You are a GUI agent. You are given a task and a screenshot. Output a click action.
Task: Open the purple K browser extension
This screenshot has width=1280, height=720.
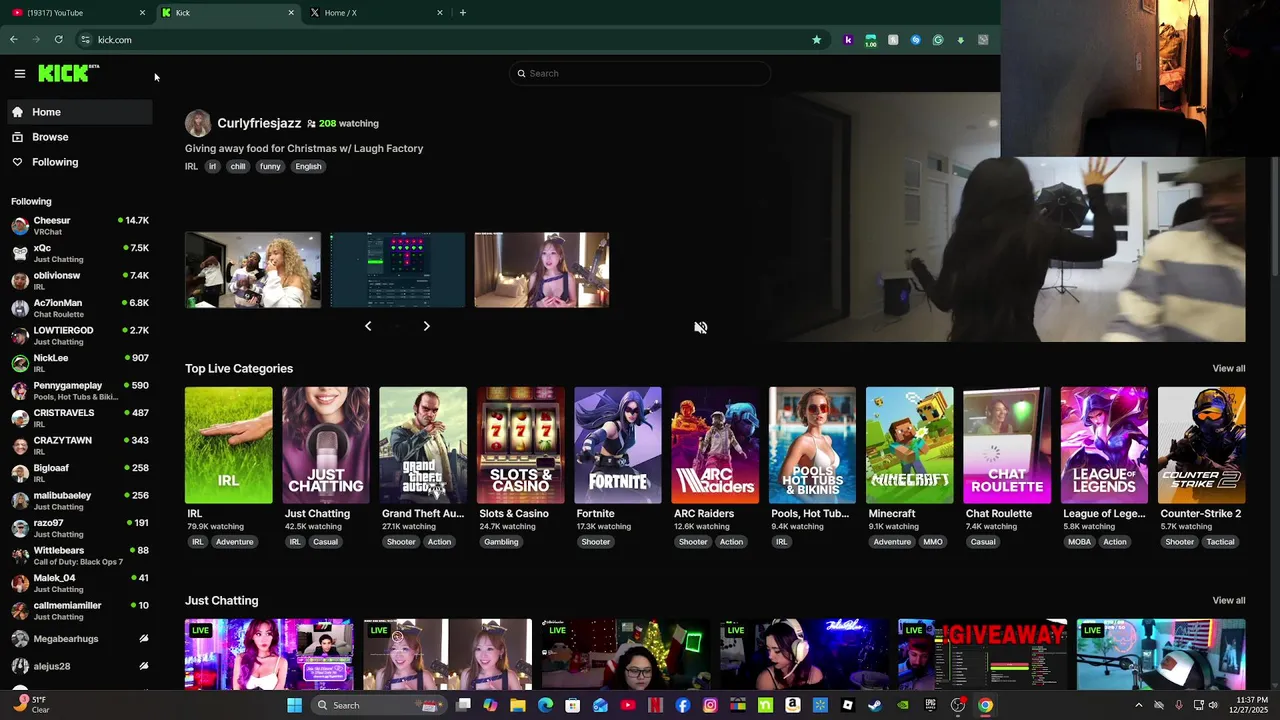tap(848, 40)
